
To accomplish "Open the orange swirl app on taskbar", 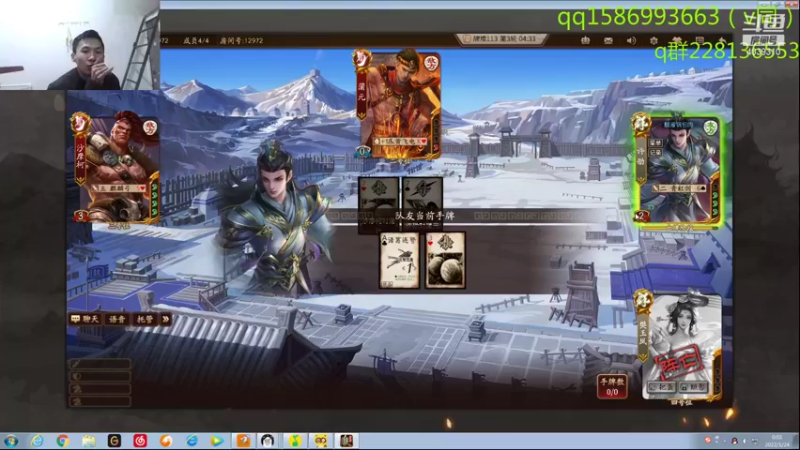I will (x=166, y=441).
